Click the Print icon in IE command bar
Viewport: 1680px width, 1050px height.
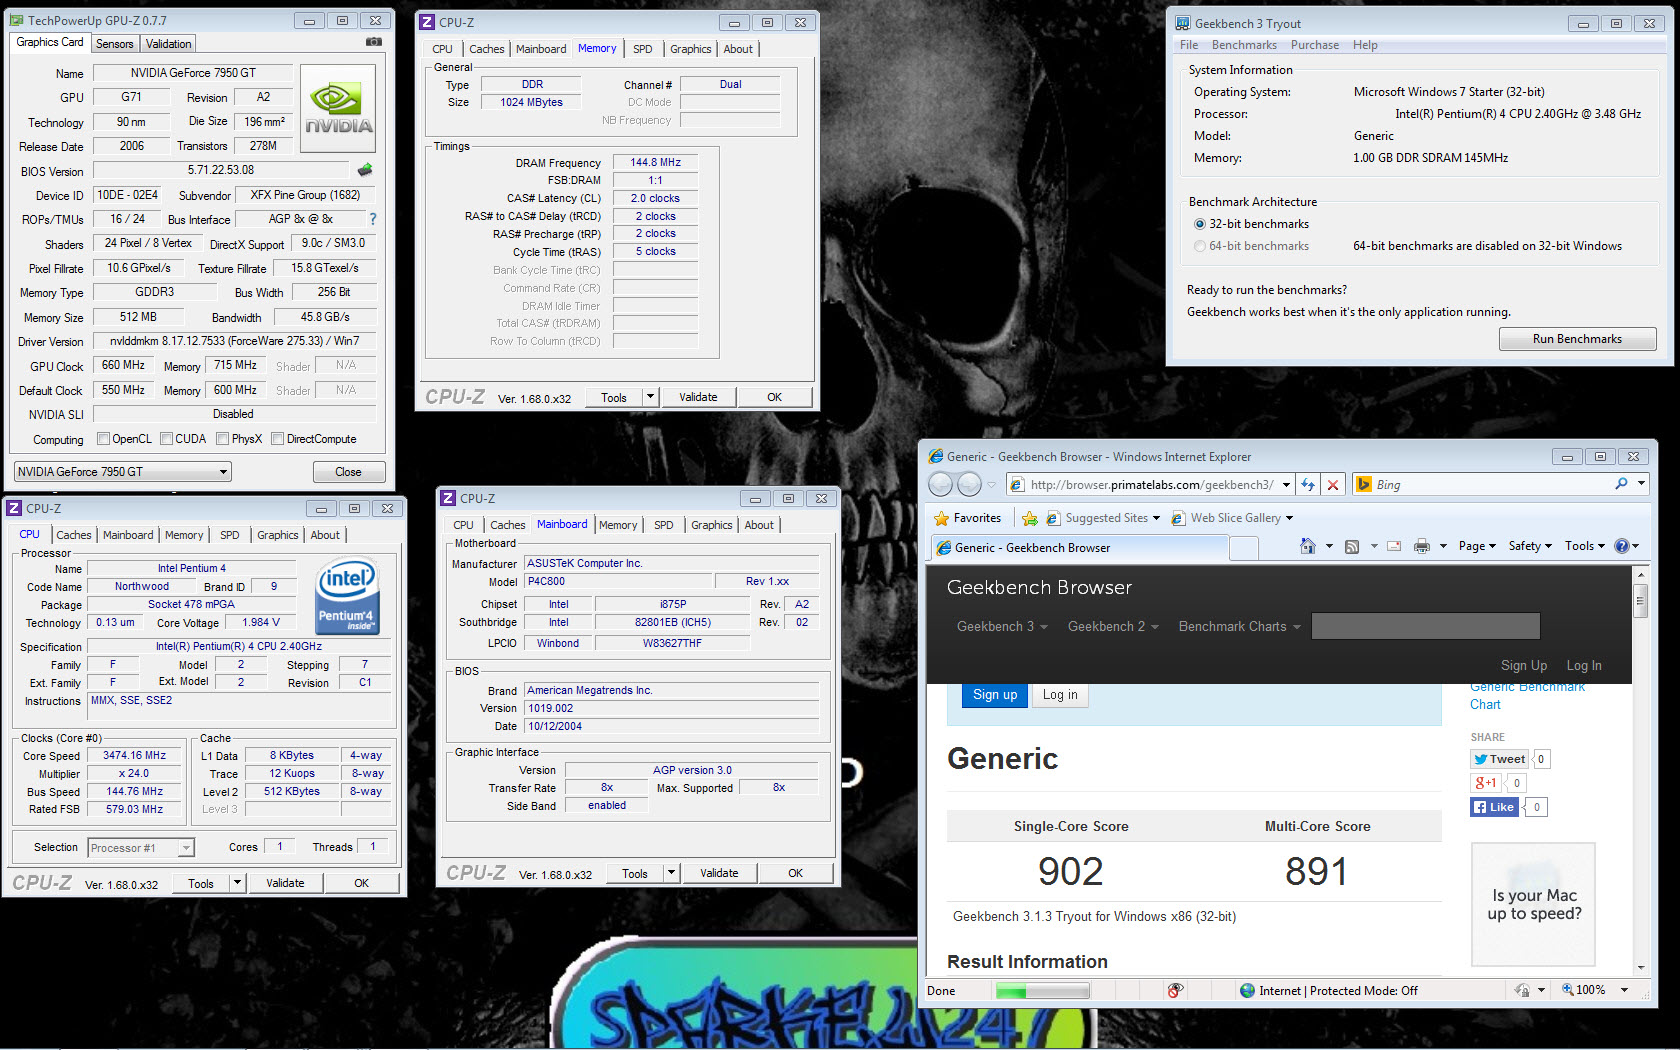click(x=1421, y=546)
